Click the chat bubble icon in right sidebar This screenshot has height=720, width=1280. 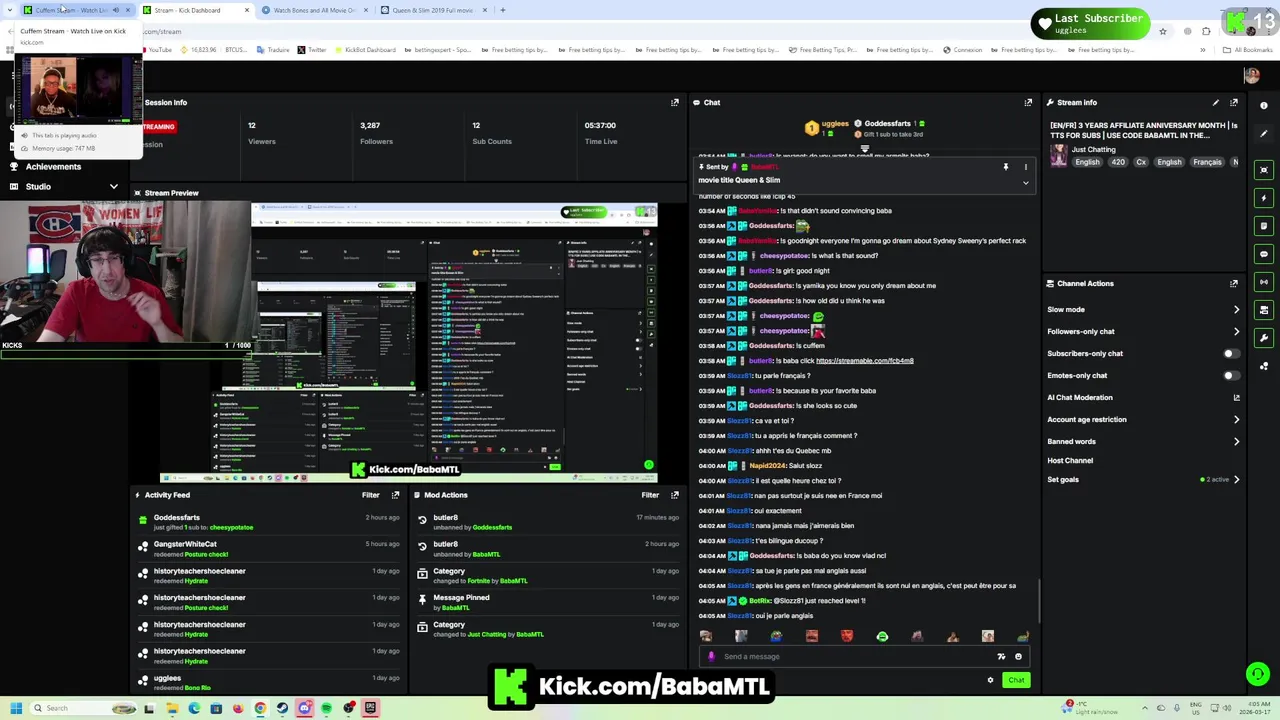(x=1264, y=254)
